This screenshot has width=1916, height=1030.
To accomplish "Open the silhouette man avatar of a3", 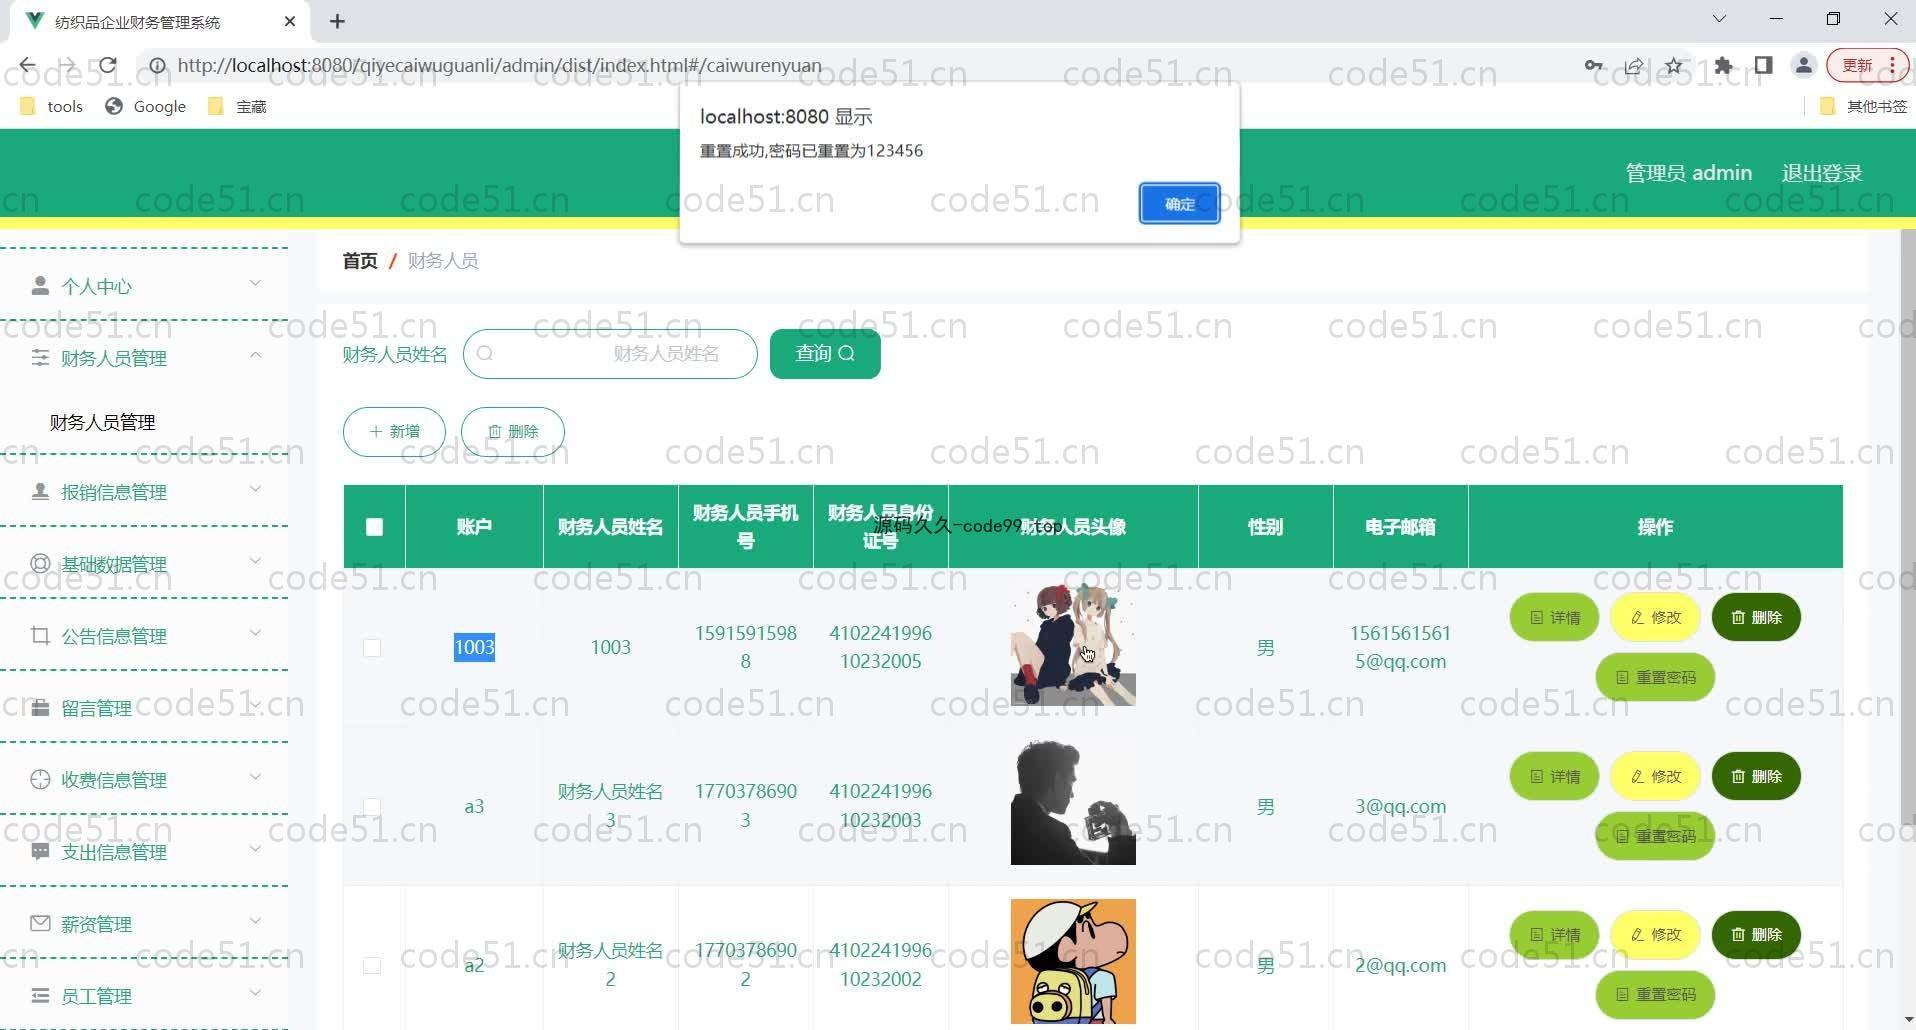I will click(1073, 803).
